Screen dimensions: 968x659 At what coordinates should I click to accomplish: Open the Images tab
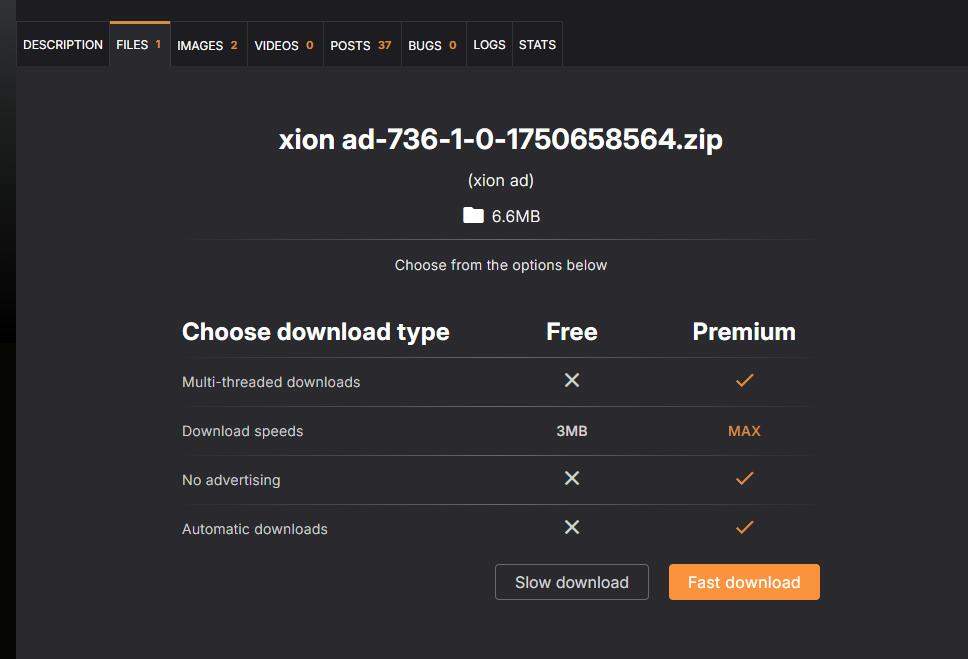click(207, 45)
